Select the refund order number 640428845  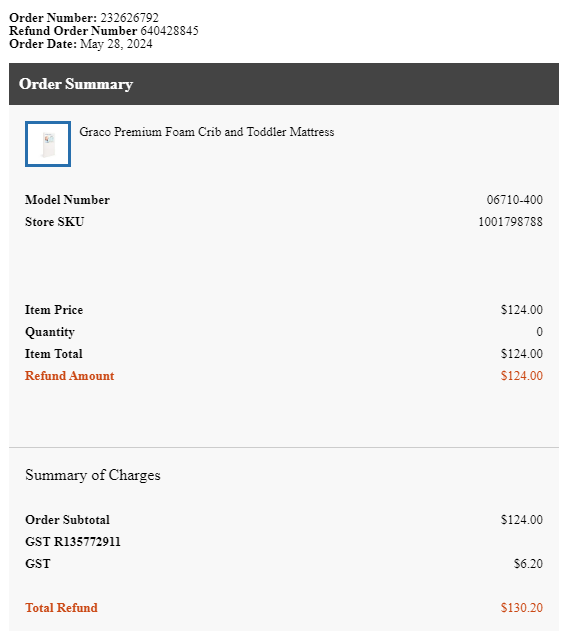169,31
